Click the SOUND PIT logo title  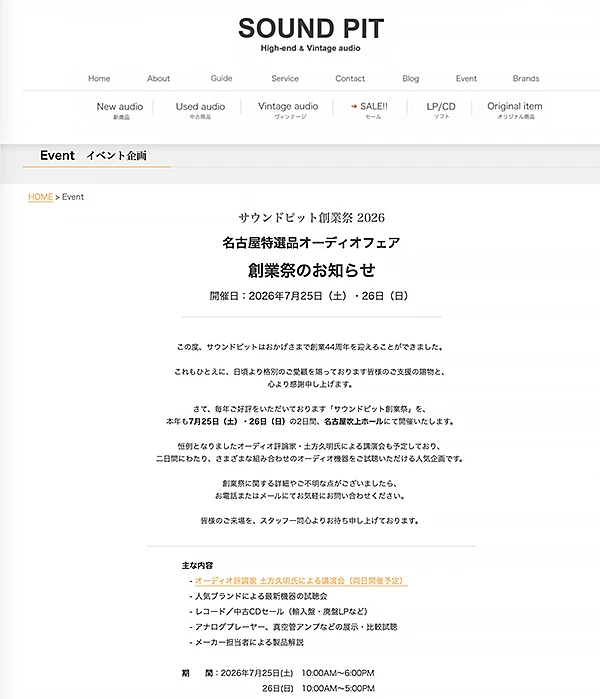tap(311, 28)
